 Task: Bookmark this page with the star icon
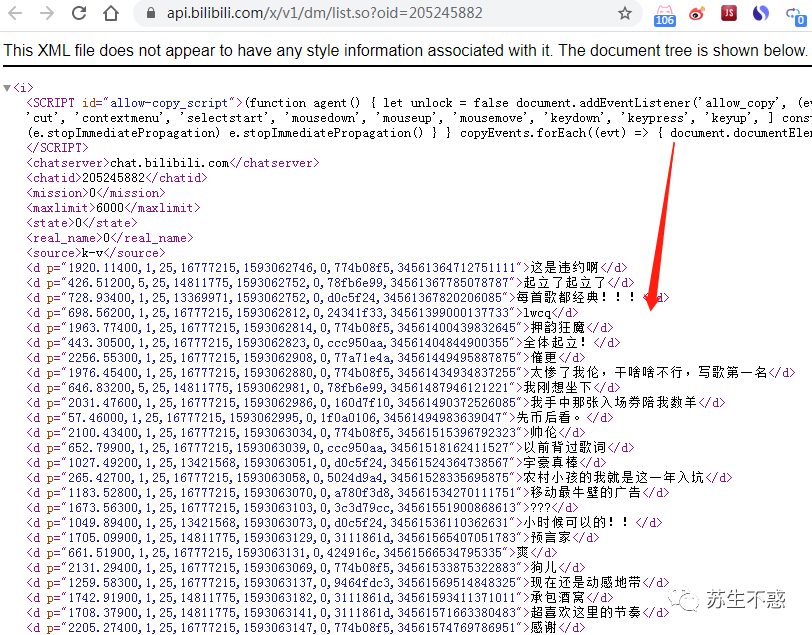coord(625,13)
